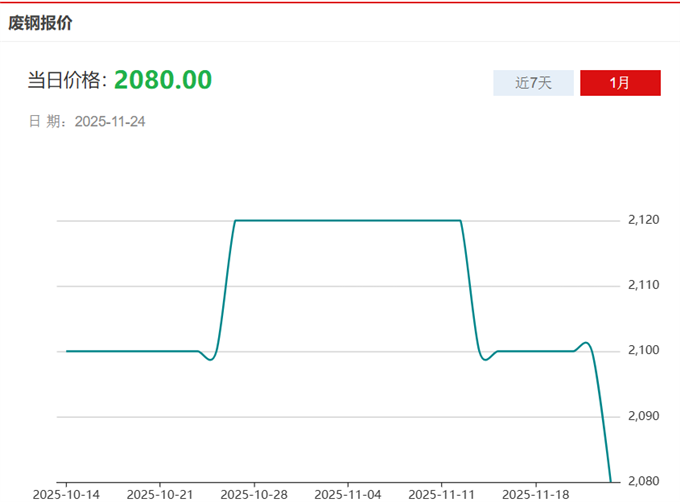This screenshot has width=680, height=502.
Task: Click the green 2080.00 price value
Action: coord(163,80)
